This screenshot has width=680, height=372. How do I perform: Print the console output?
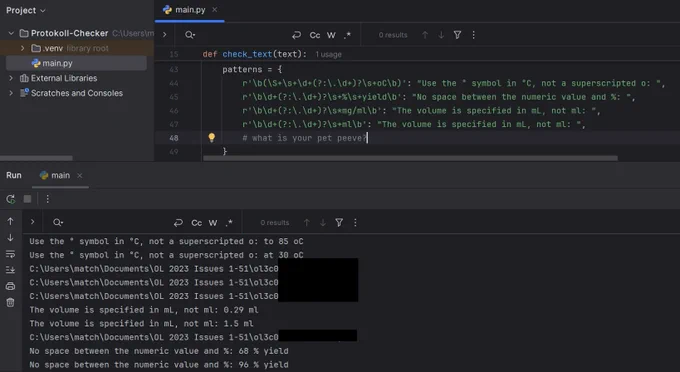coord(10,286)
